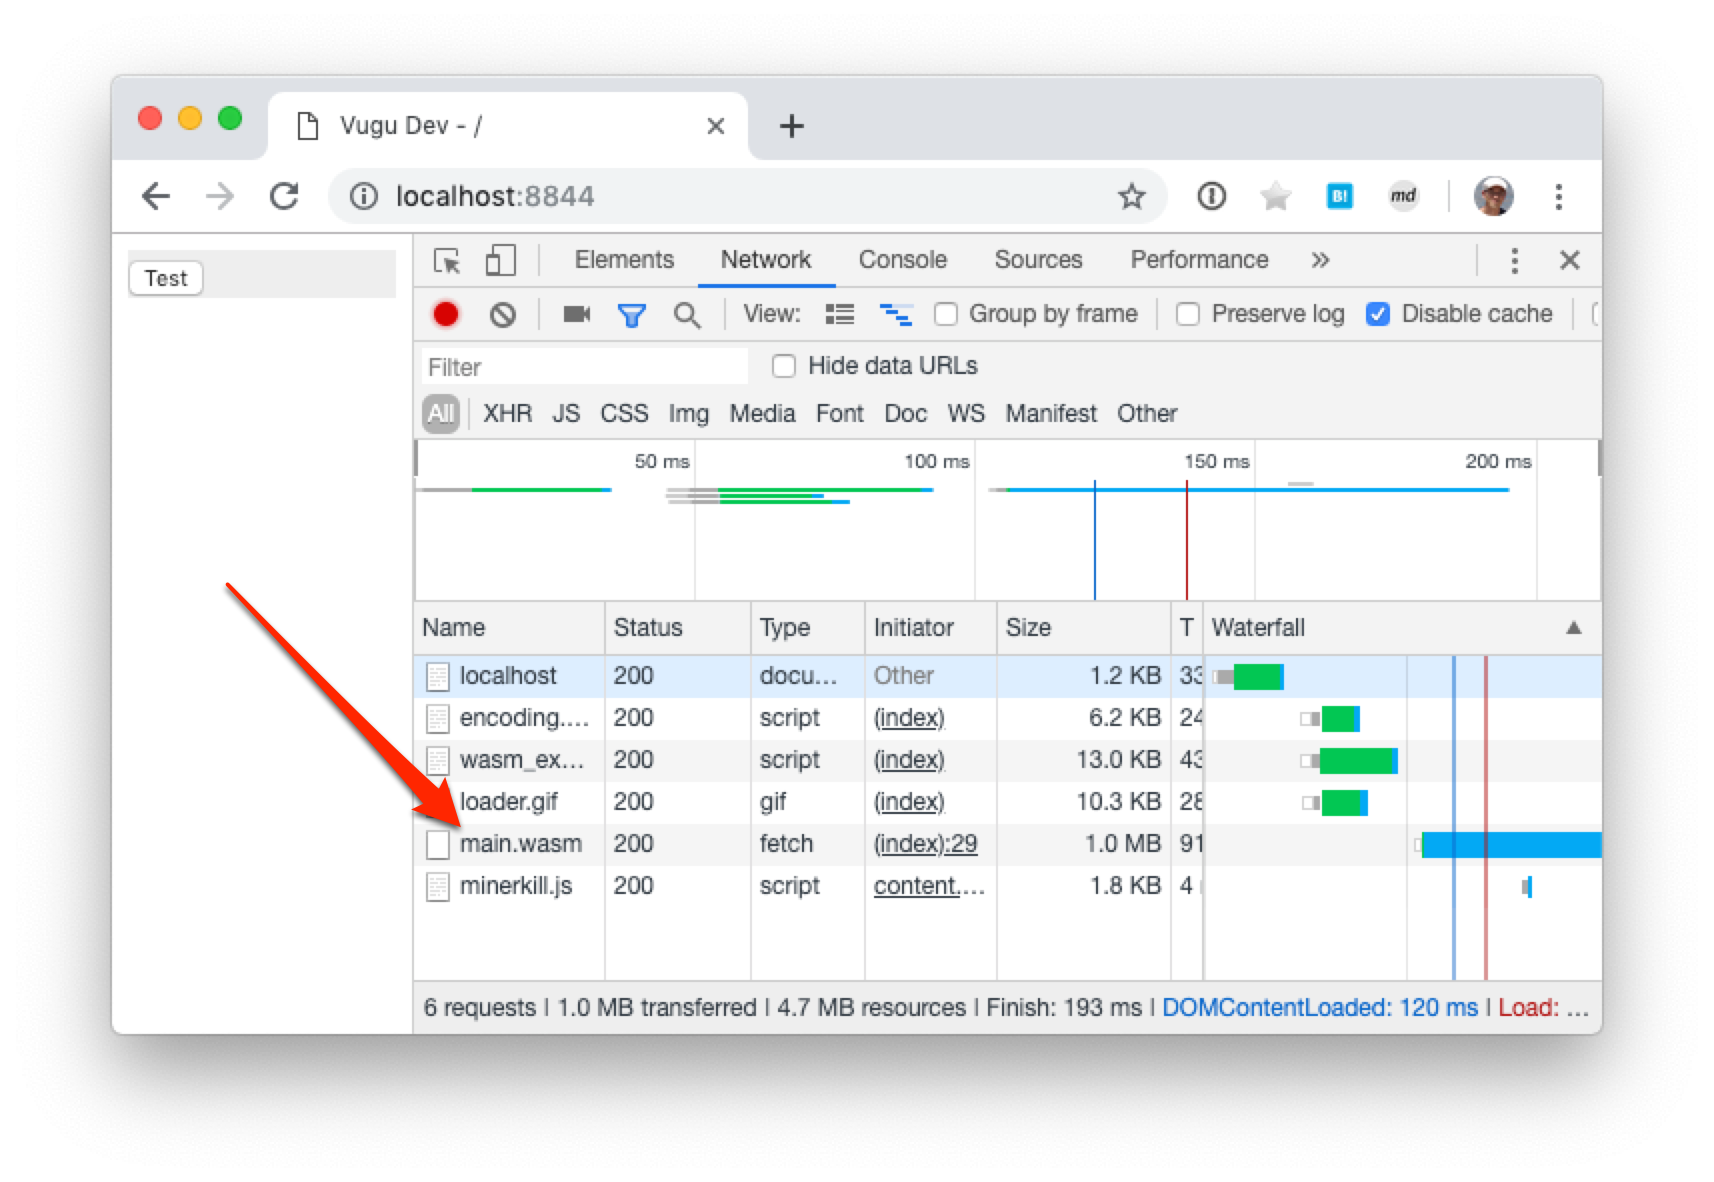The width and height of the screenshot is (1714, 1182).
Task: Enable the Group by frame checkbox
Action: pos(946,315)
